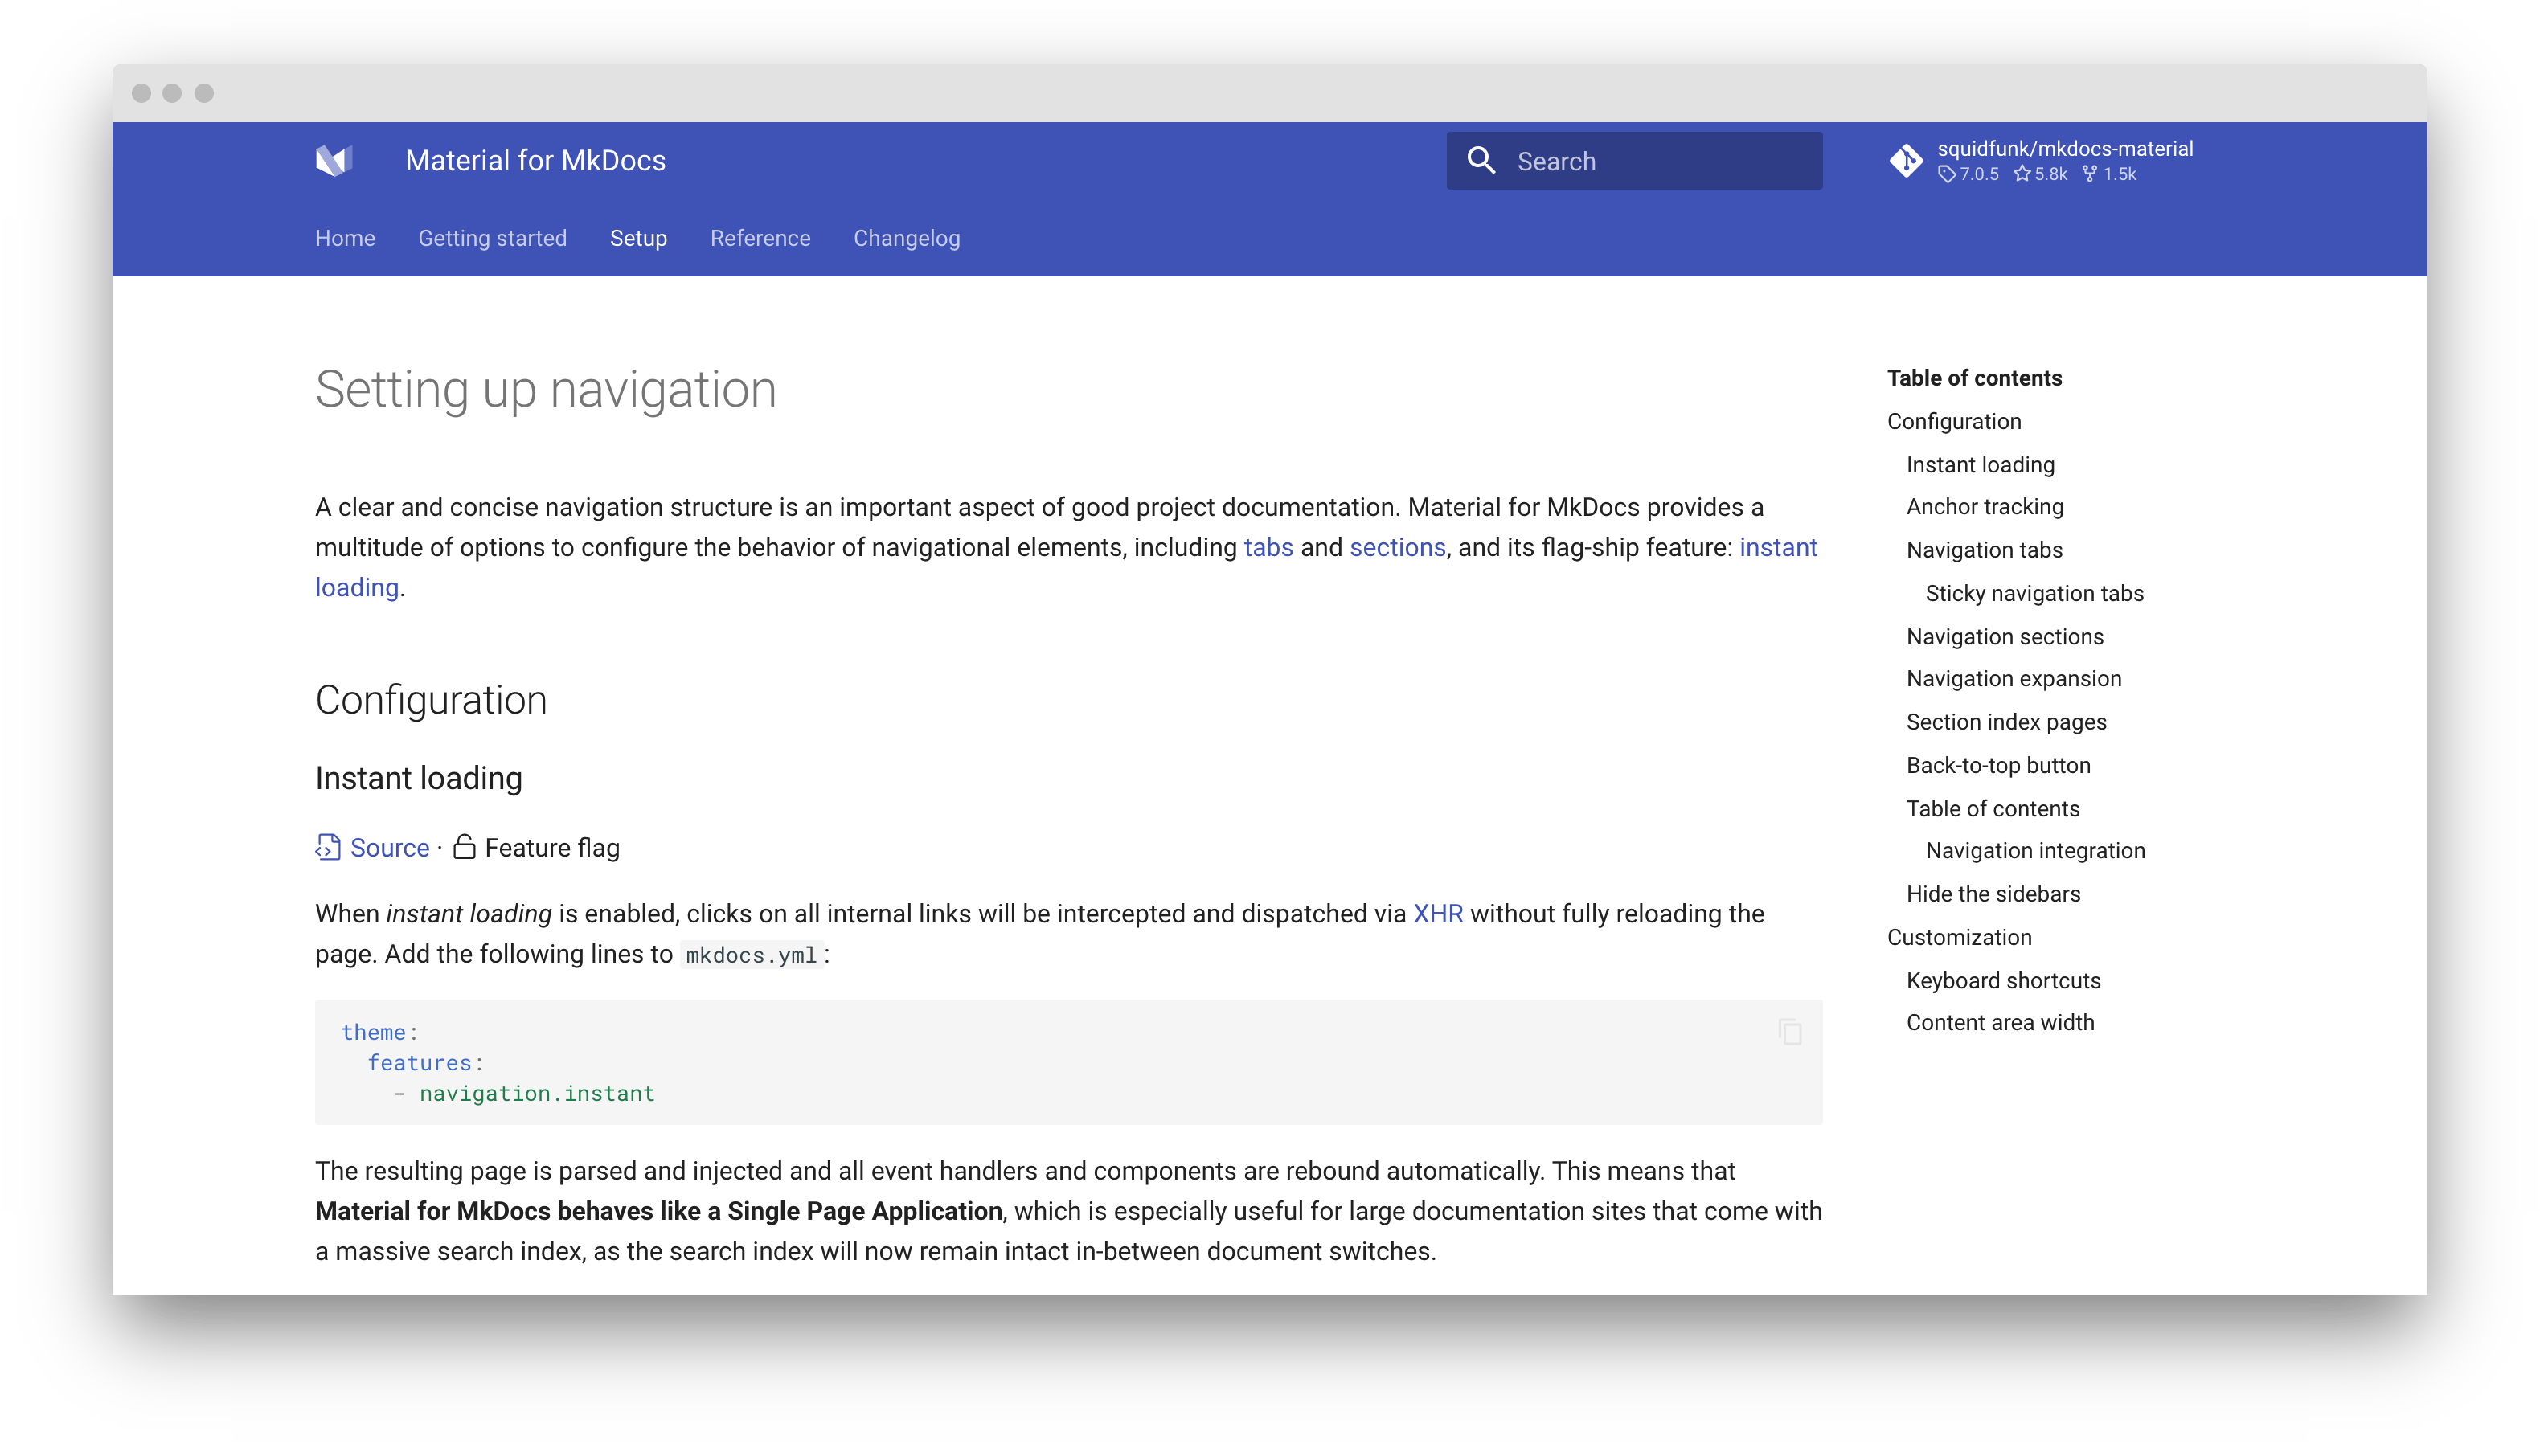Click the version tag 7.0.5 icon
The height and width of the screenshot is (1456, 2540).
(x=1946, y=174)
